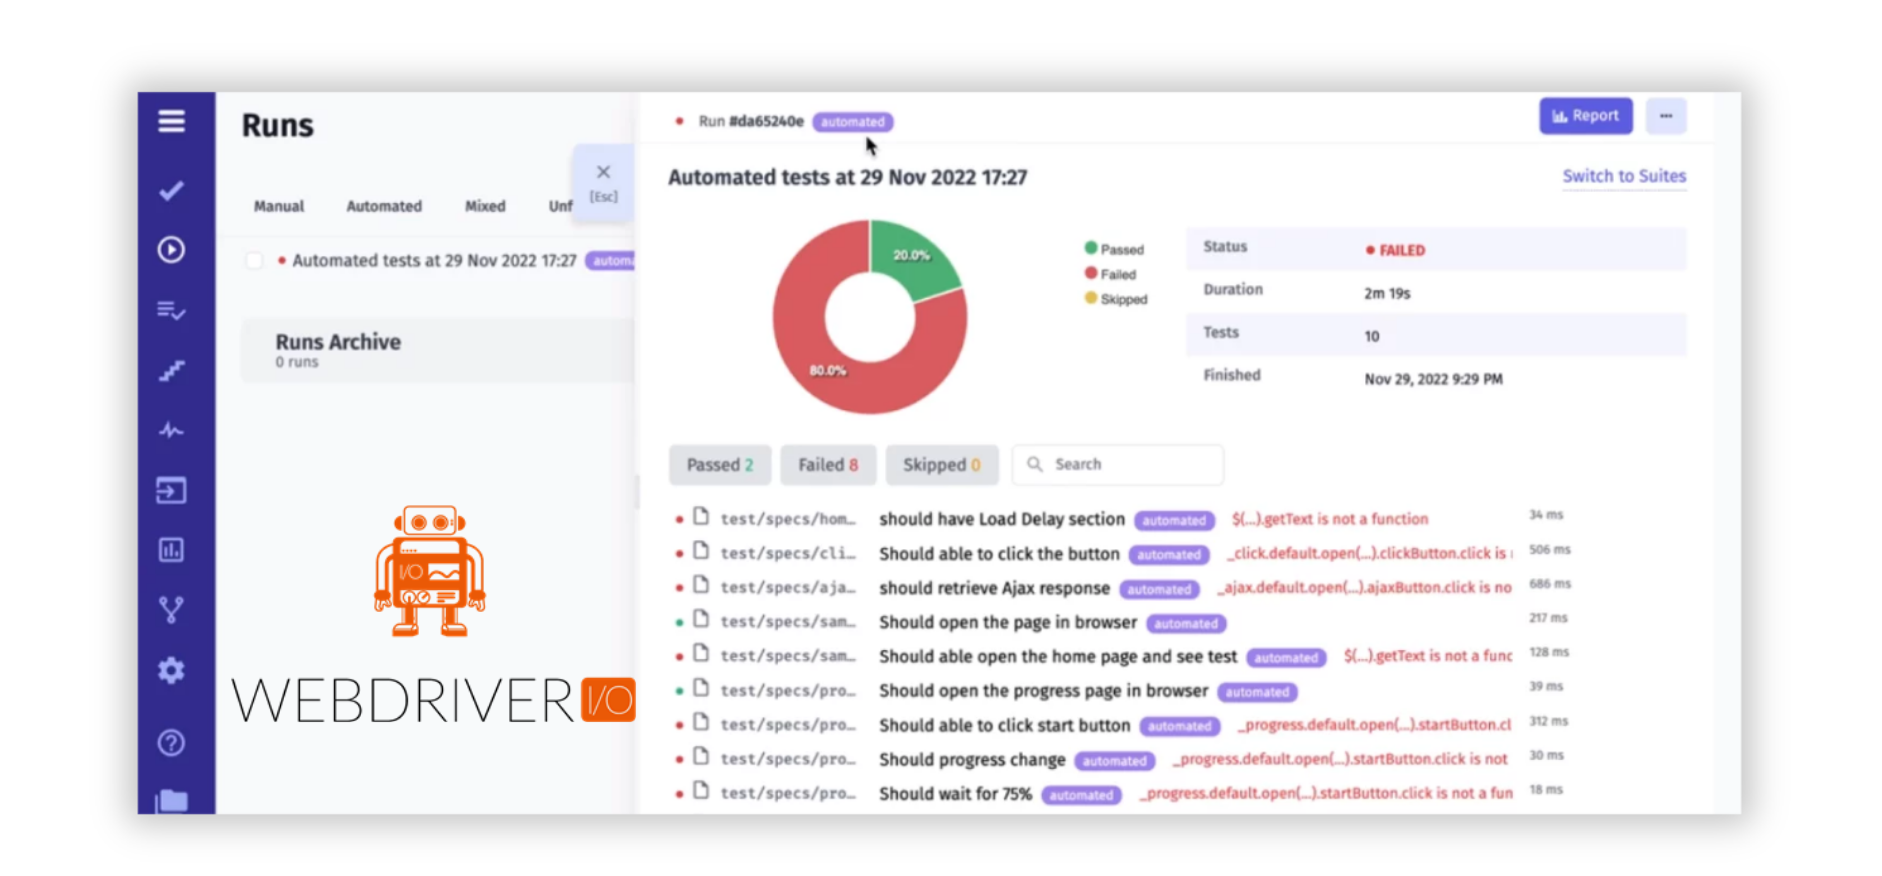The width and height of the screenshot is (1882, 876).
Task: Open the Pulse activity sidebar icon
Action: click(x=171, y=431)
